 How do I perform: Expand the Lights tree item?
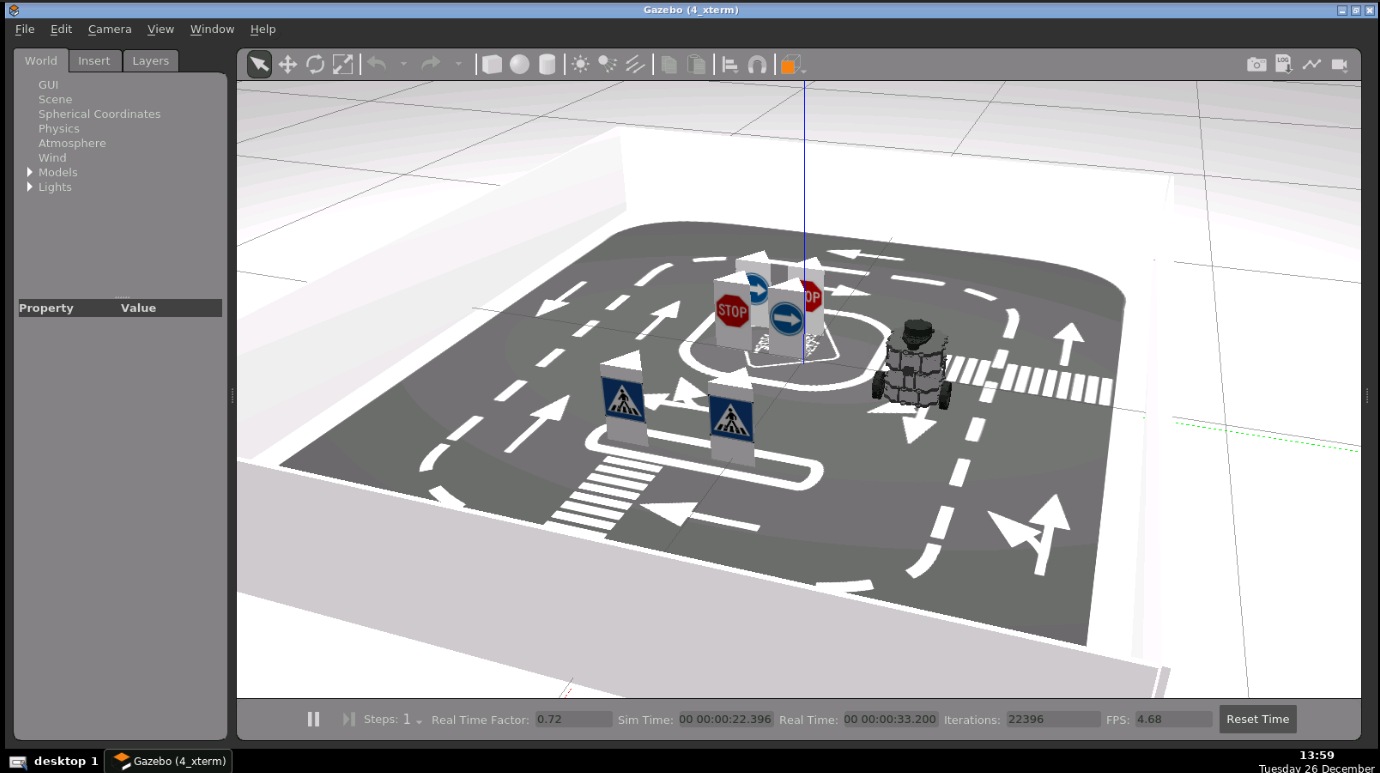pyautogui.click(x=30, y=187)
